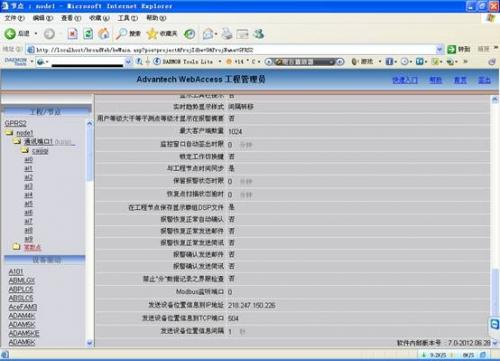
Task: Click the weather temperature toolbar item
Action: click(241, 62)
